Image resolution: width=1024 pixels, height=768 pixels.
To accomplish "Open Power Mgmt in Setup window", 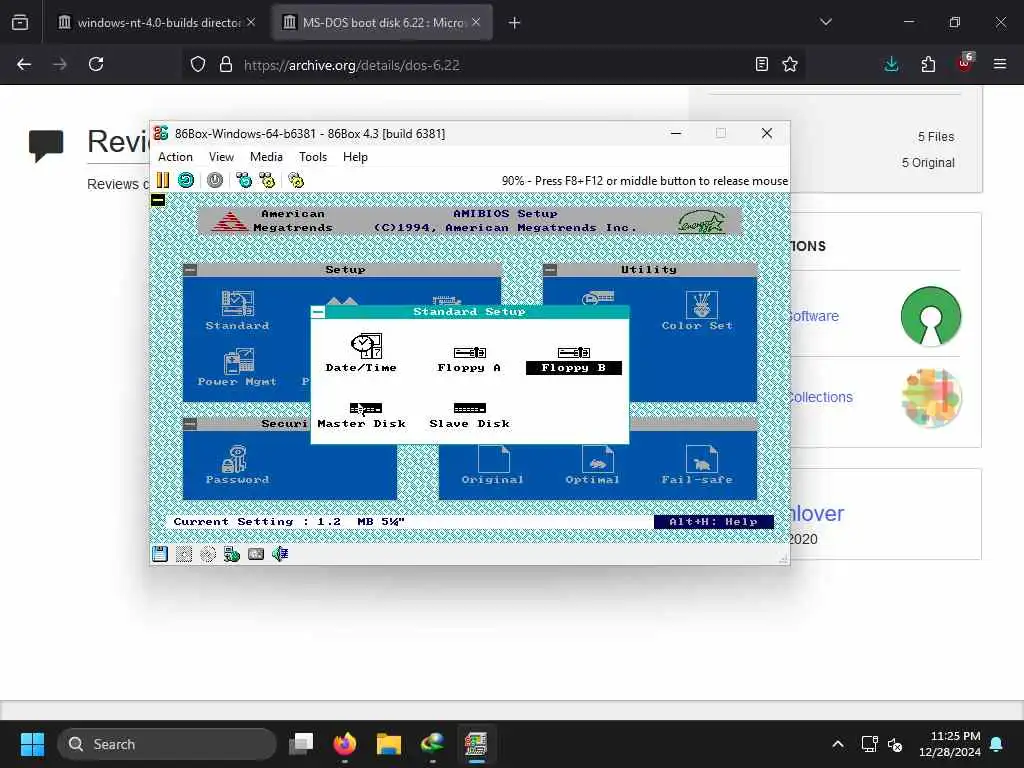I will point(238,367).
